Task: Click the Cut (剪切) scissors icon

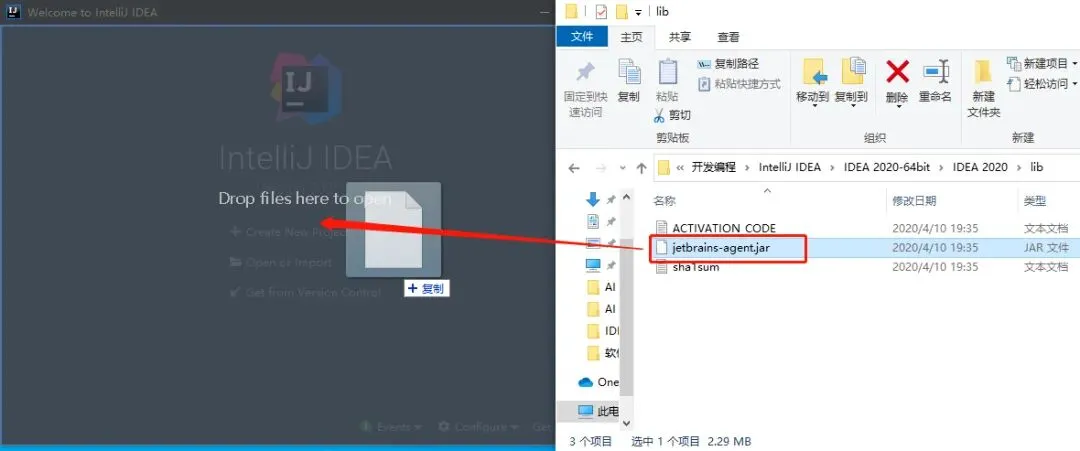Action: pos(659,115)
